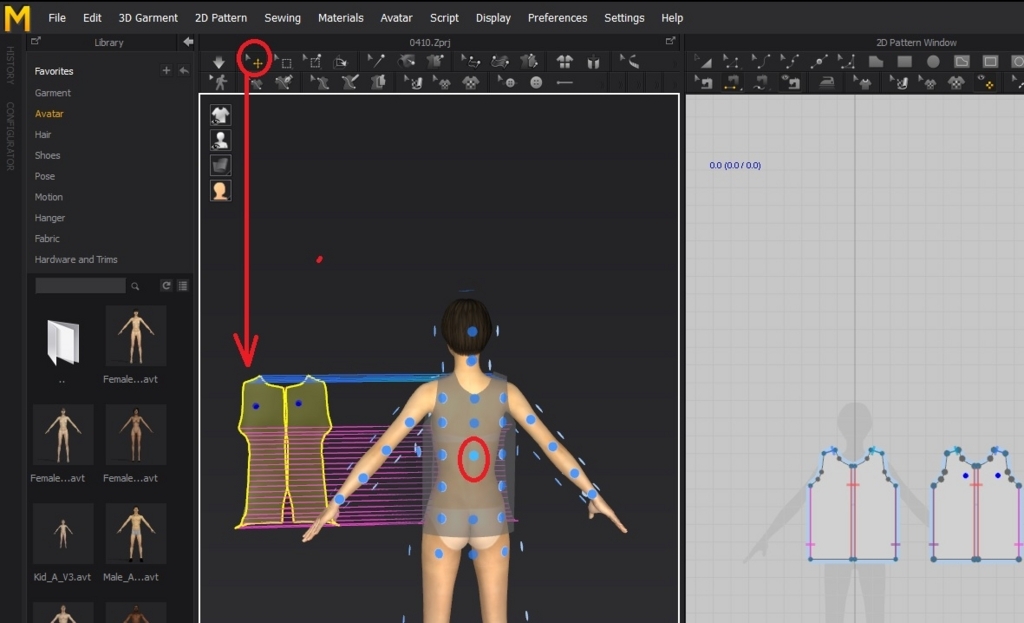Pop out the Library panel
Screen dimensions: 1024x623
click(36, 41)
